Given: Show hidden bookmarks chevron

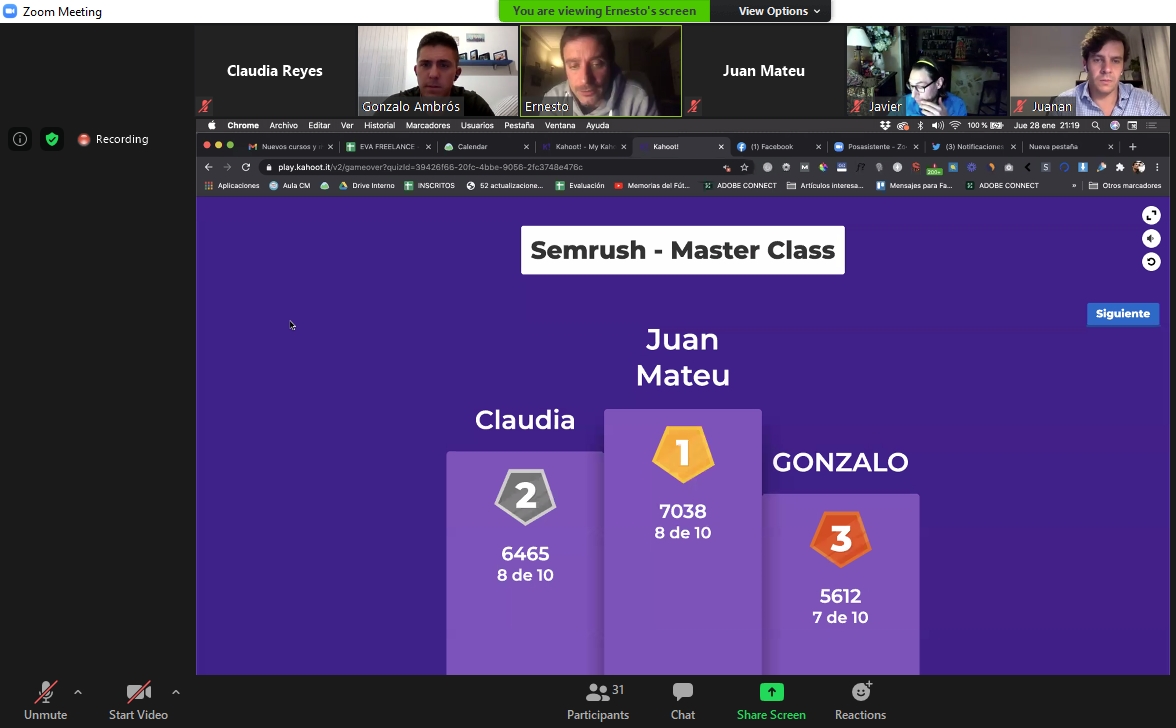Looking at the screenshot, I should pyautogui.click(x=1074, y=185).
